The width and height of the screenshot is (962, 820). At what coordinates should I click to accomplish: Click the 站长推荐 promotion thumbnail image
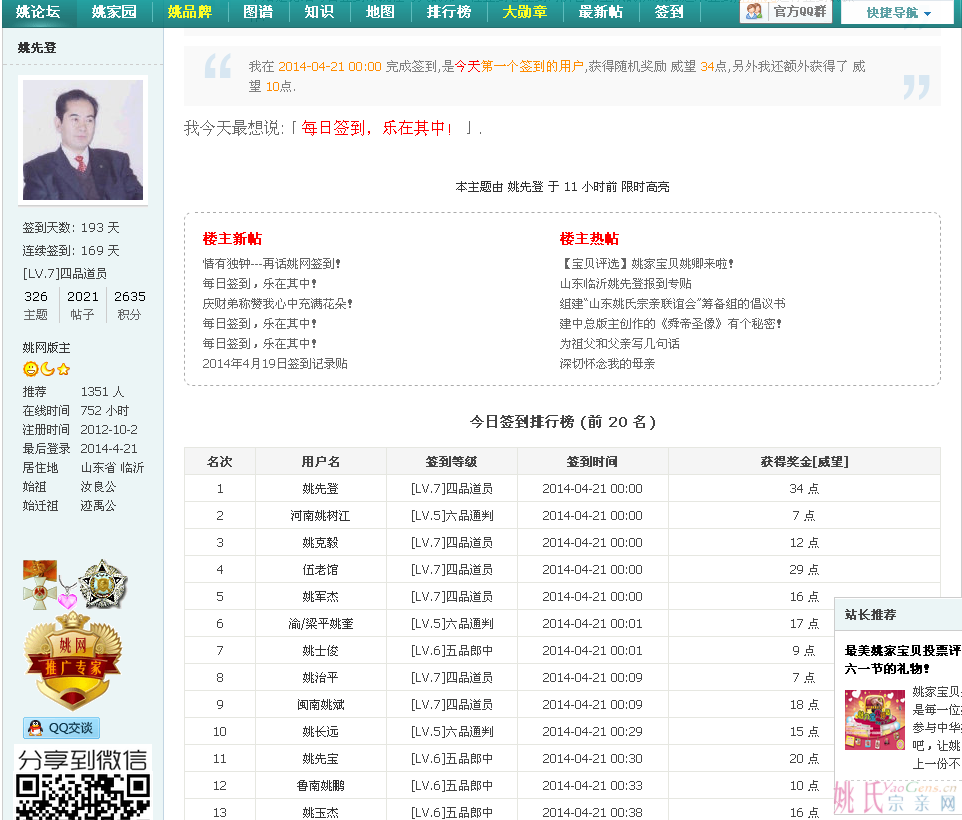874,720
